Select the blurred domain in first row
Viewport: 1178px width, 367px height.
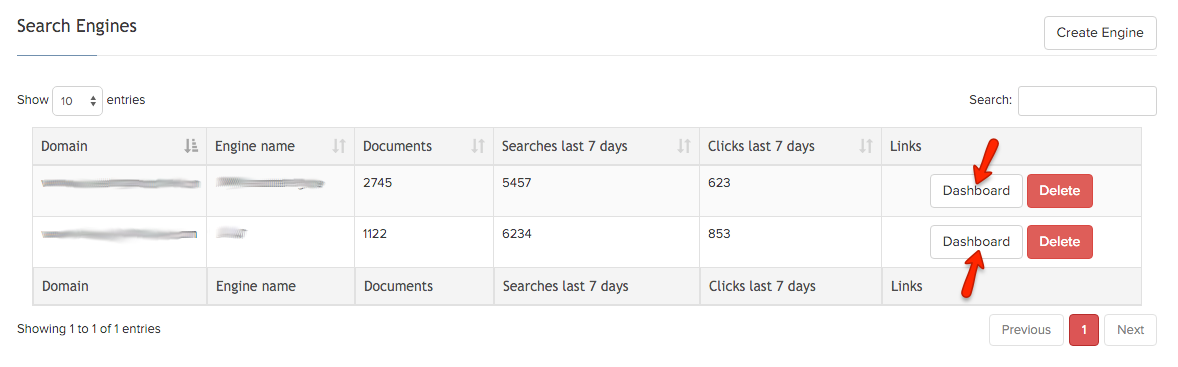click(x=119, y=183)
